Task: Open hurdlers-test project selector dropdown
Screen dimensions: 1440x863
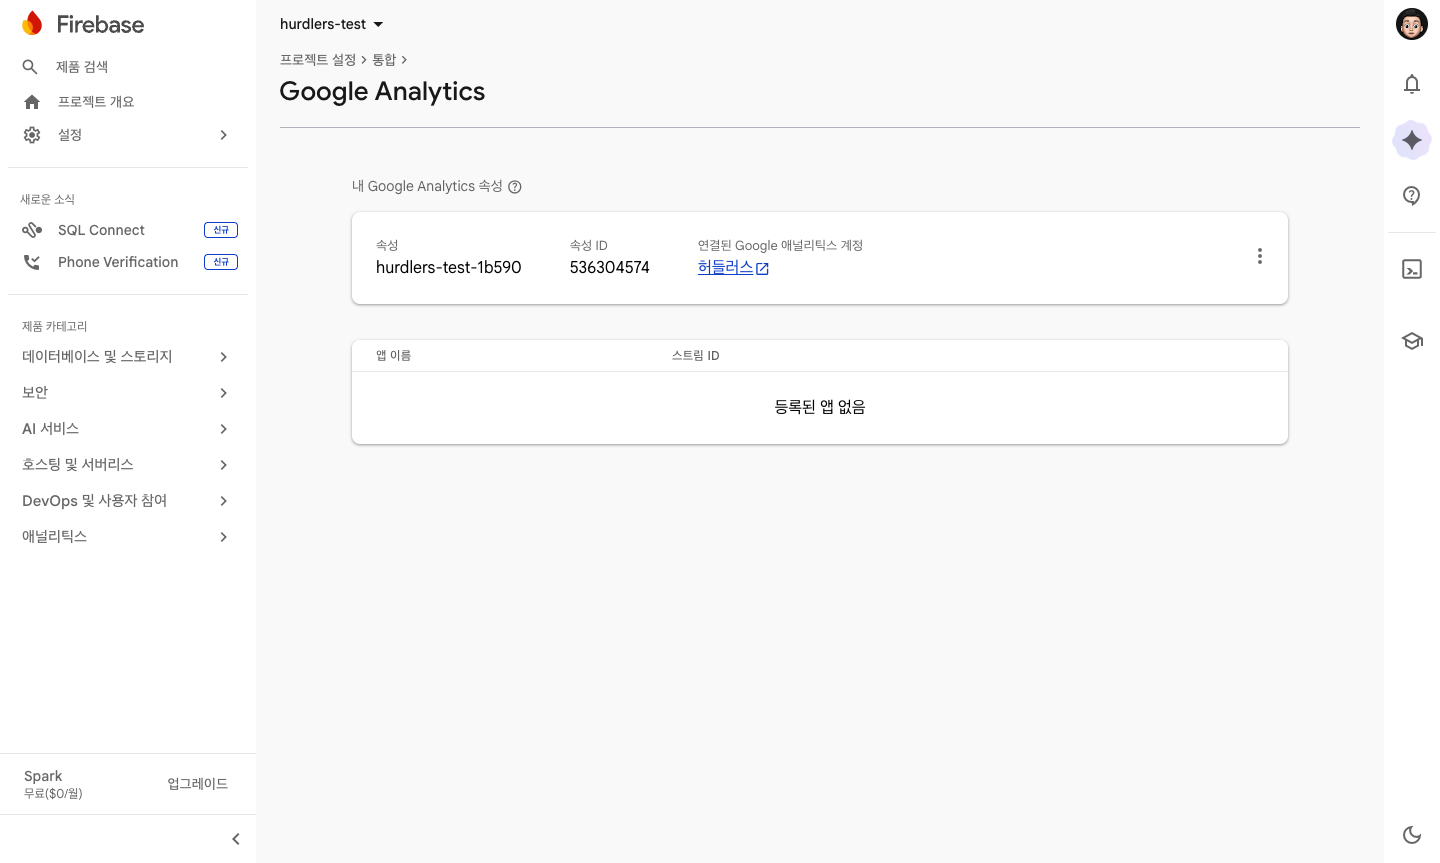Action: pos(332,24)
